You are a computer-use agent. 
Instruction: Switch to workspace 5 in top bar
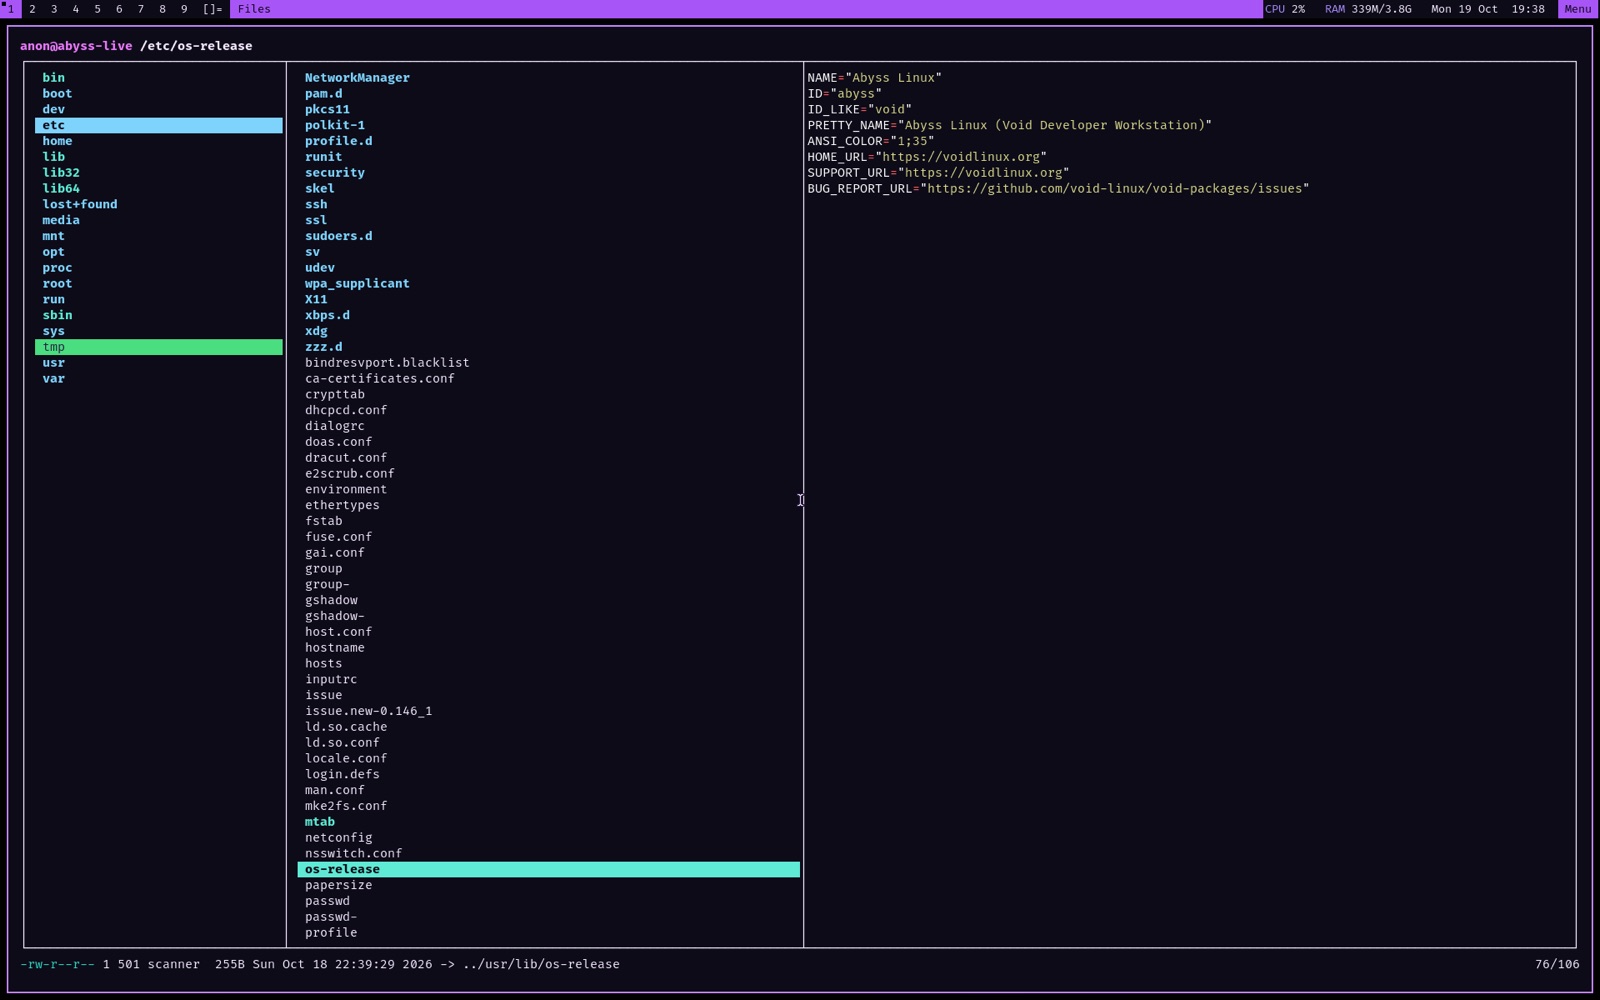(x=97, y=9)
